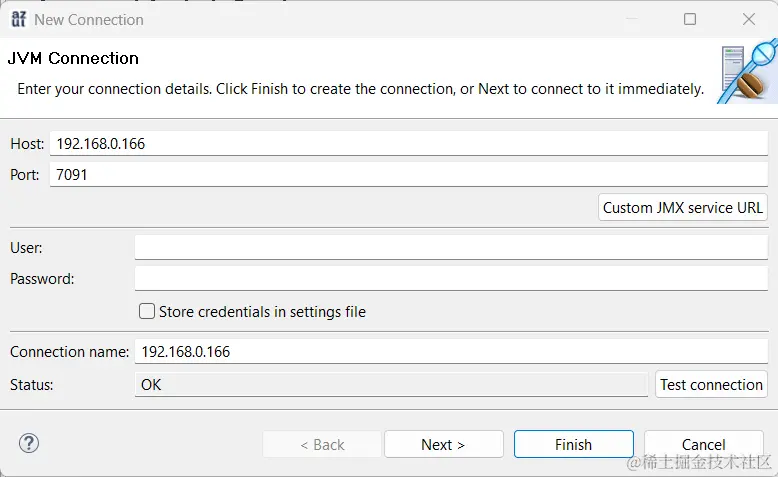Click into the User text field
Image resolution: width=778 pixels, height=477 pixels.
pos(450,247)
